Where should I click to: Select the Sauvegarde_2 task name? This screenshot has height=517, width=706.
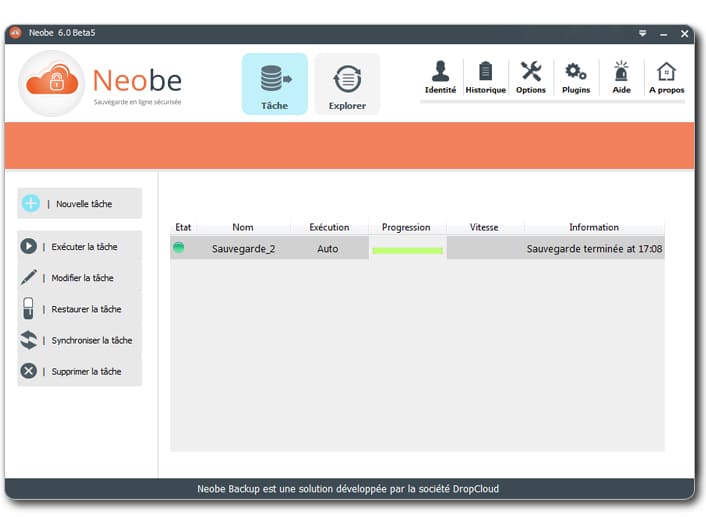(x=244, y=249)
